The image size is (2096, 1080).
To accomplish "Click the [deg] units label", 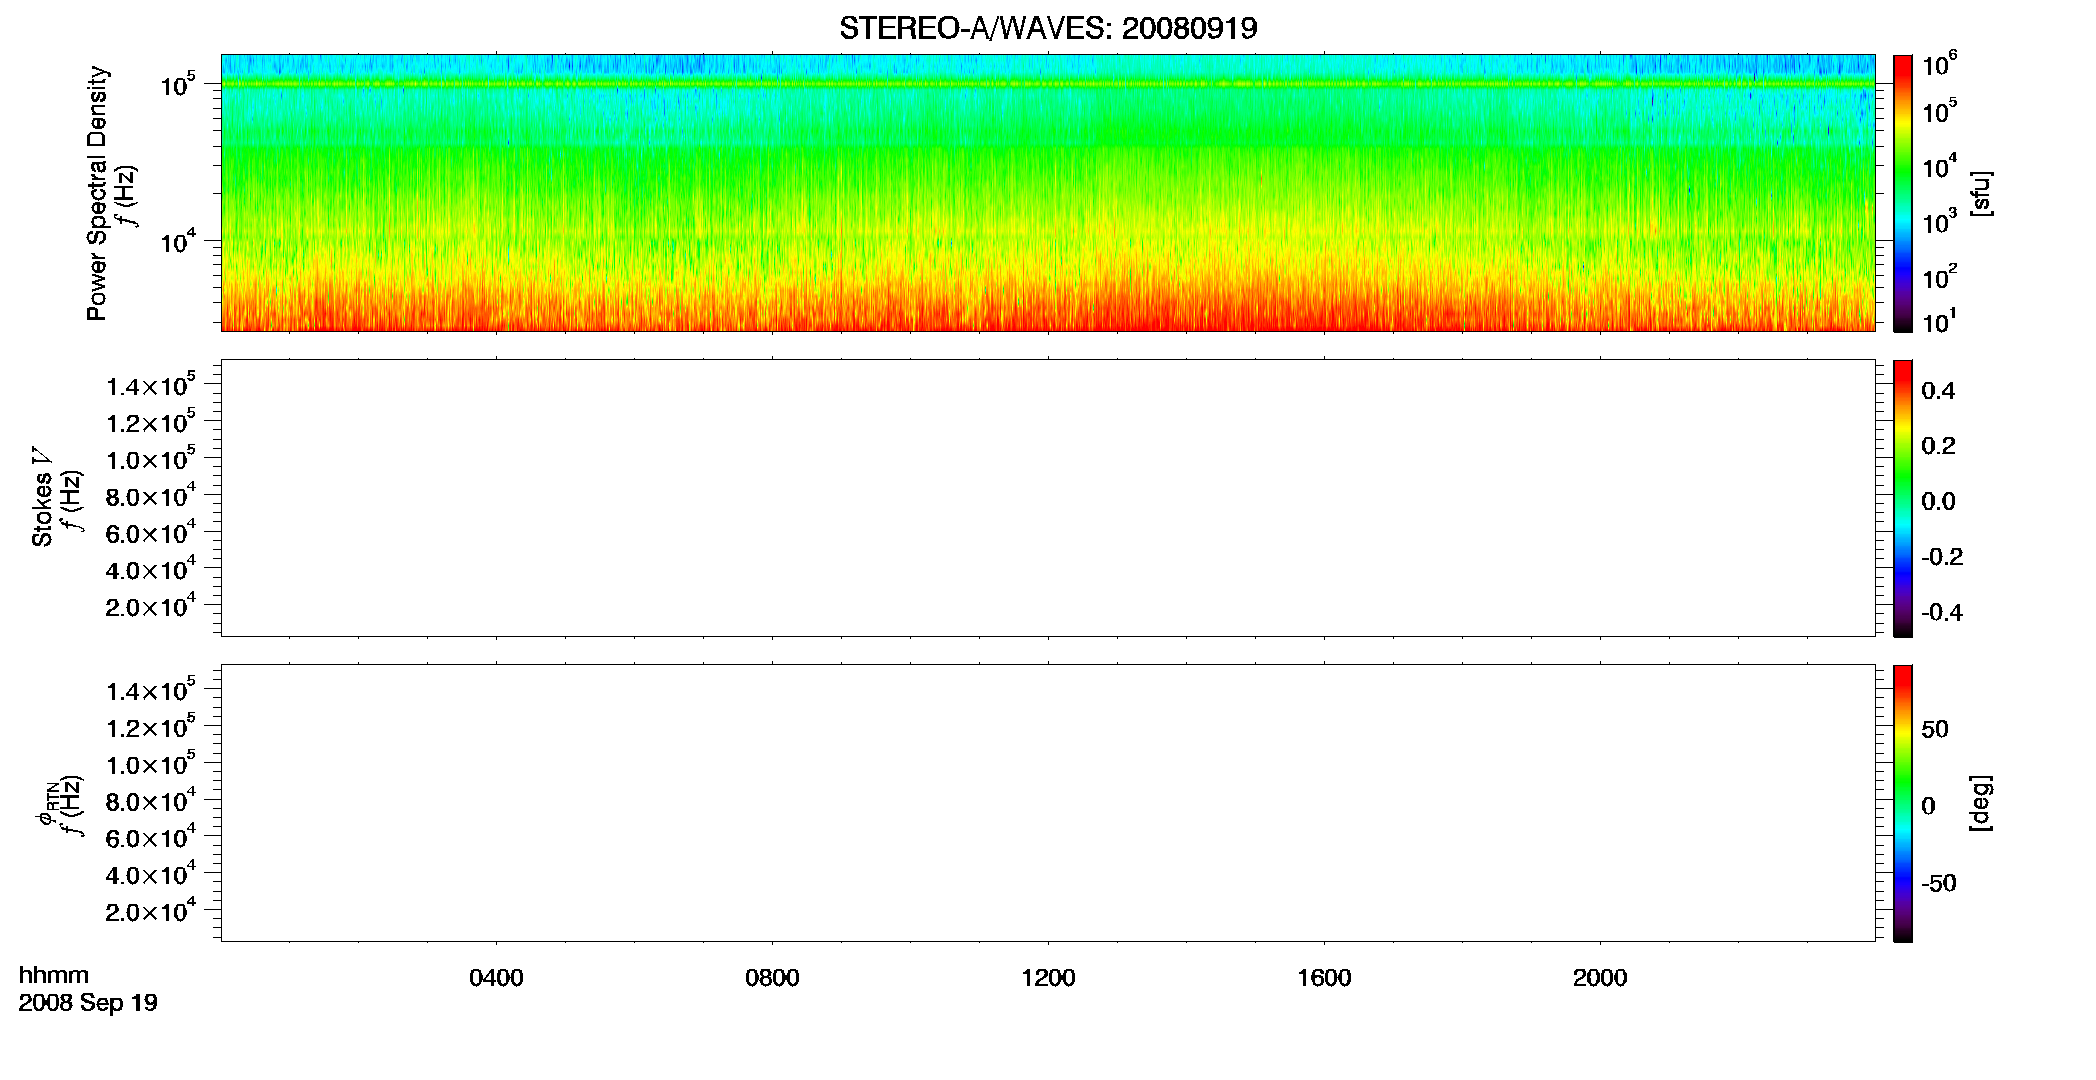I will (x=1980, y=803).
